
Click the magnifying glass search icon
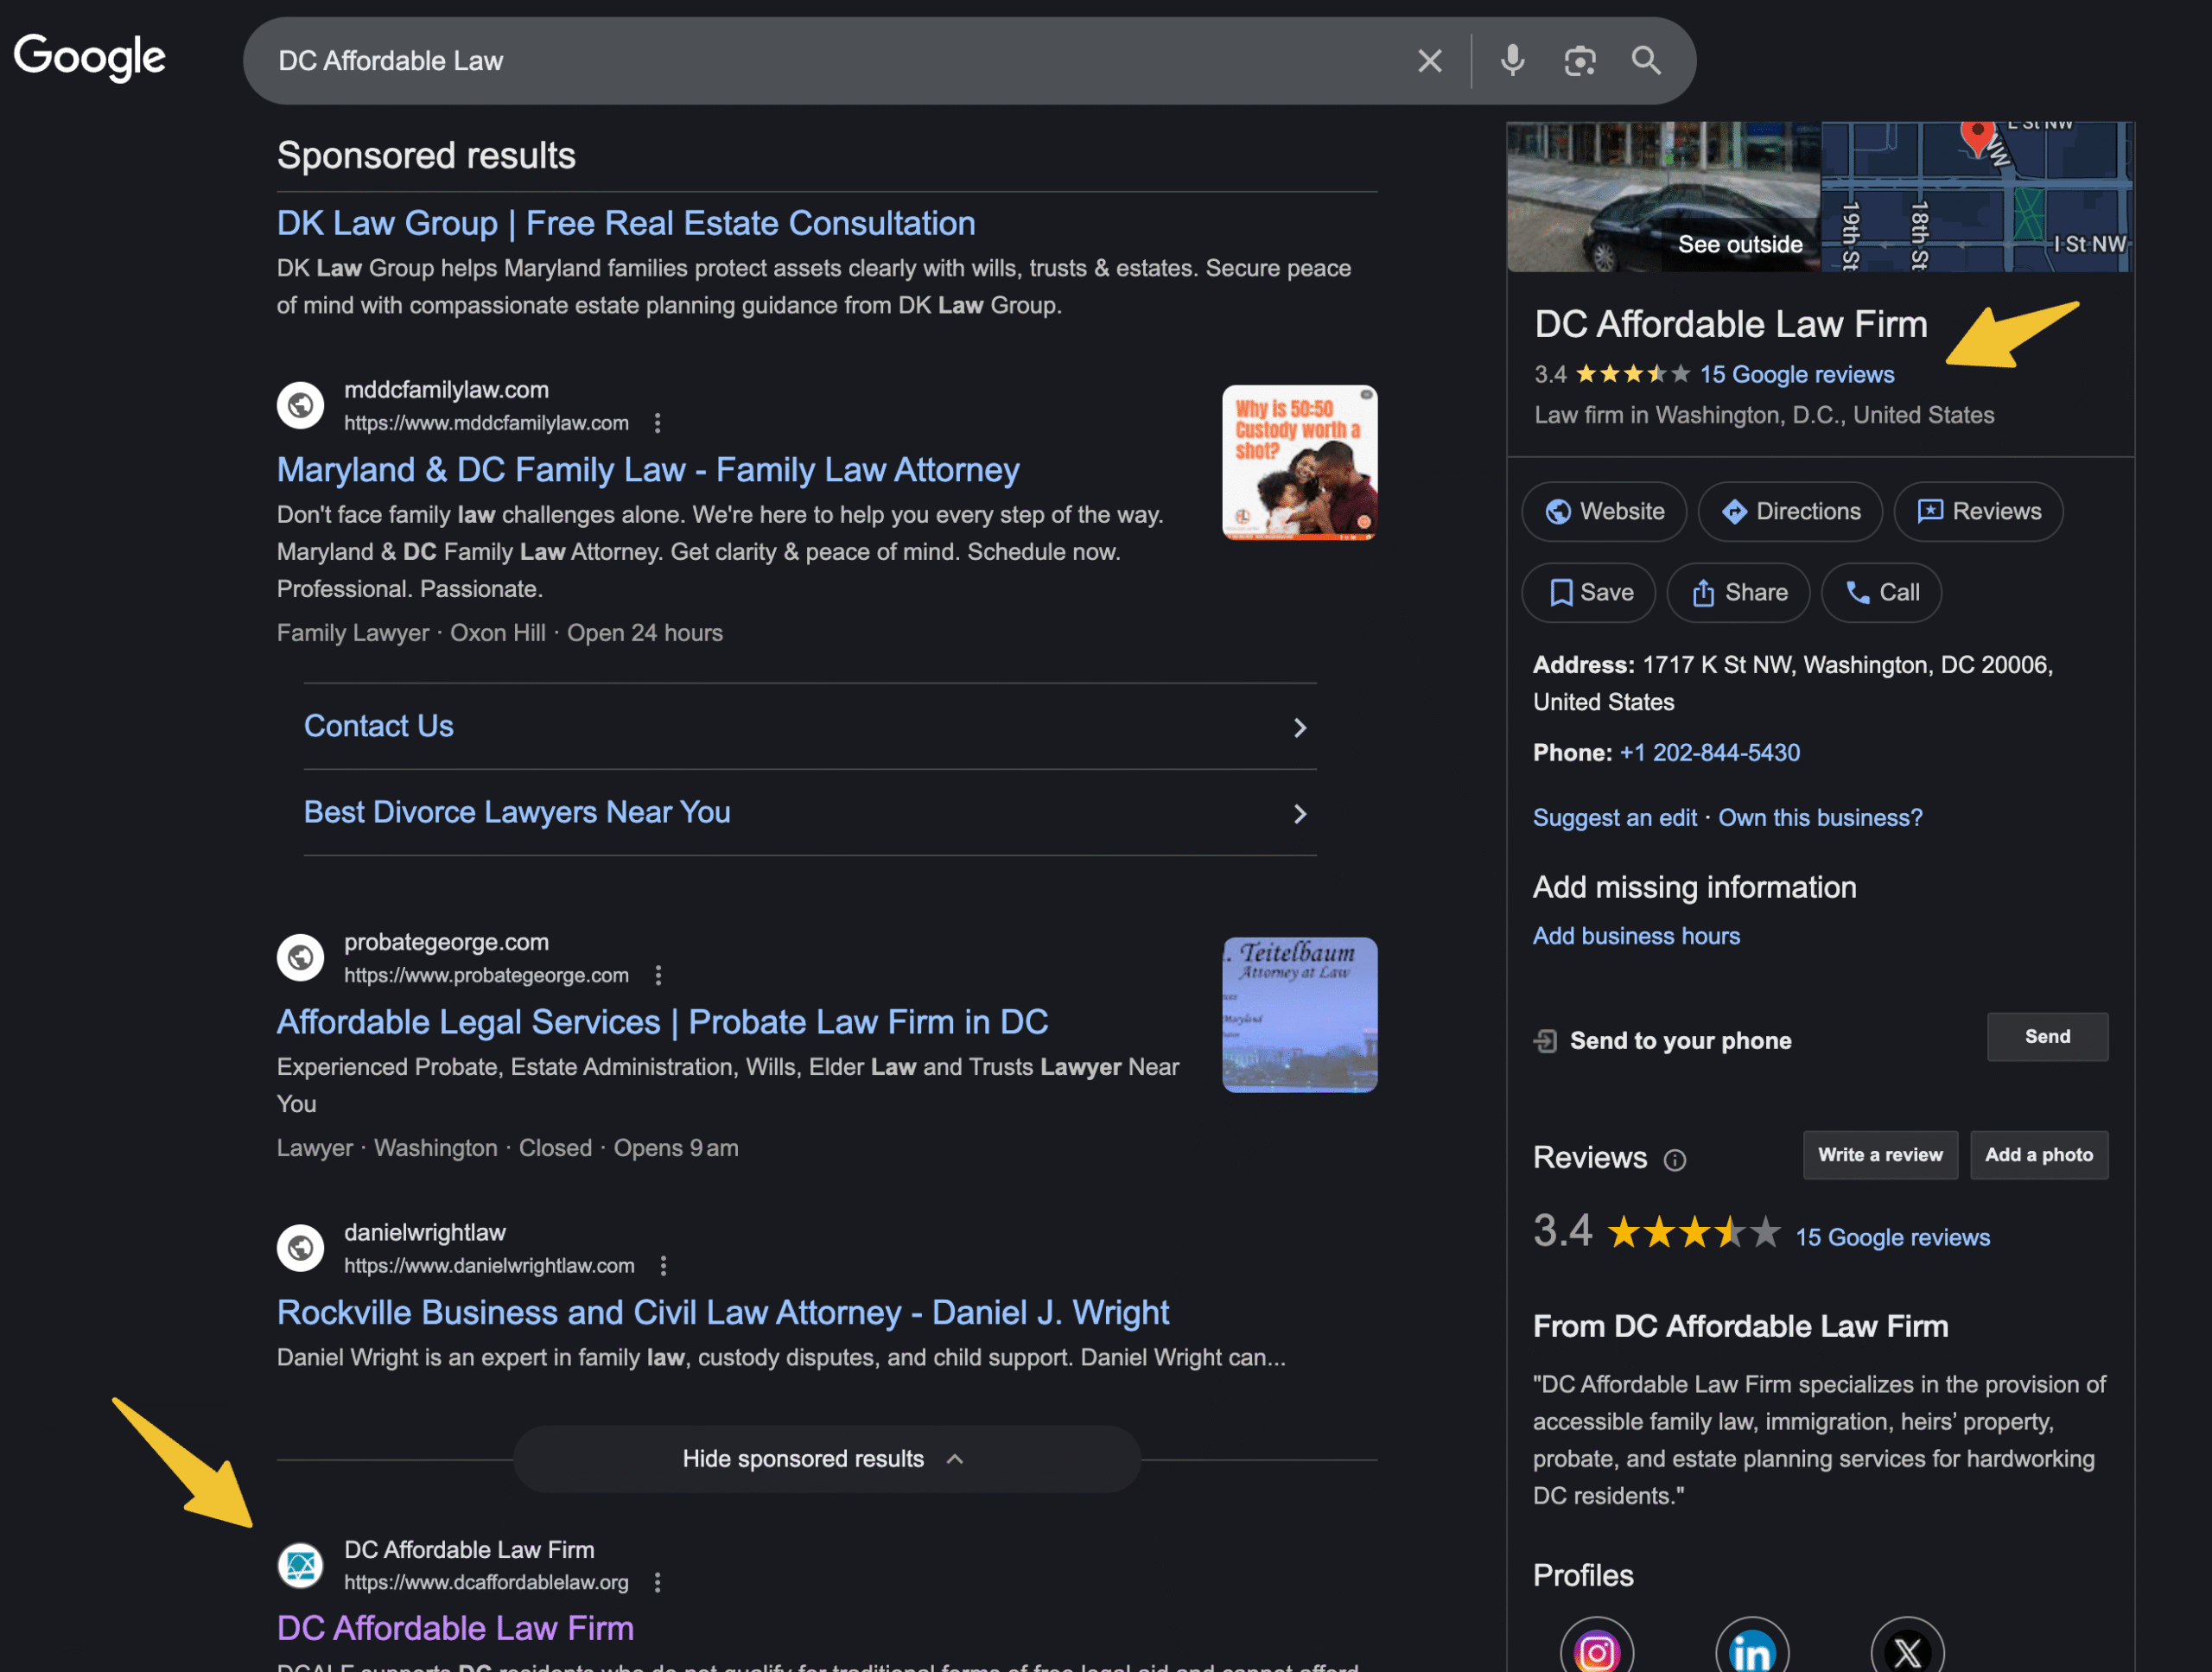coord(1646,61)
